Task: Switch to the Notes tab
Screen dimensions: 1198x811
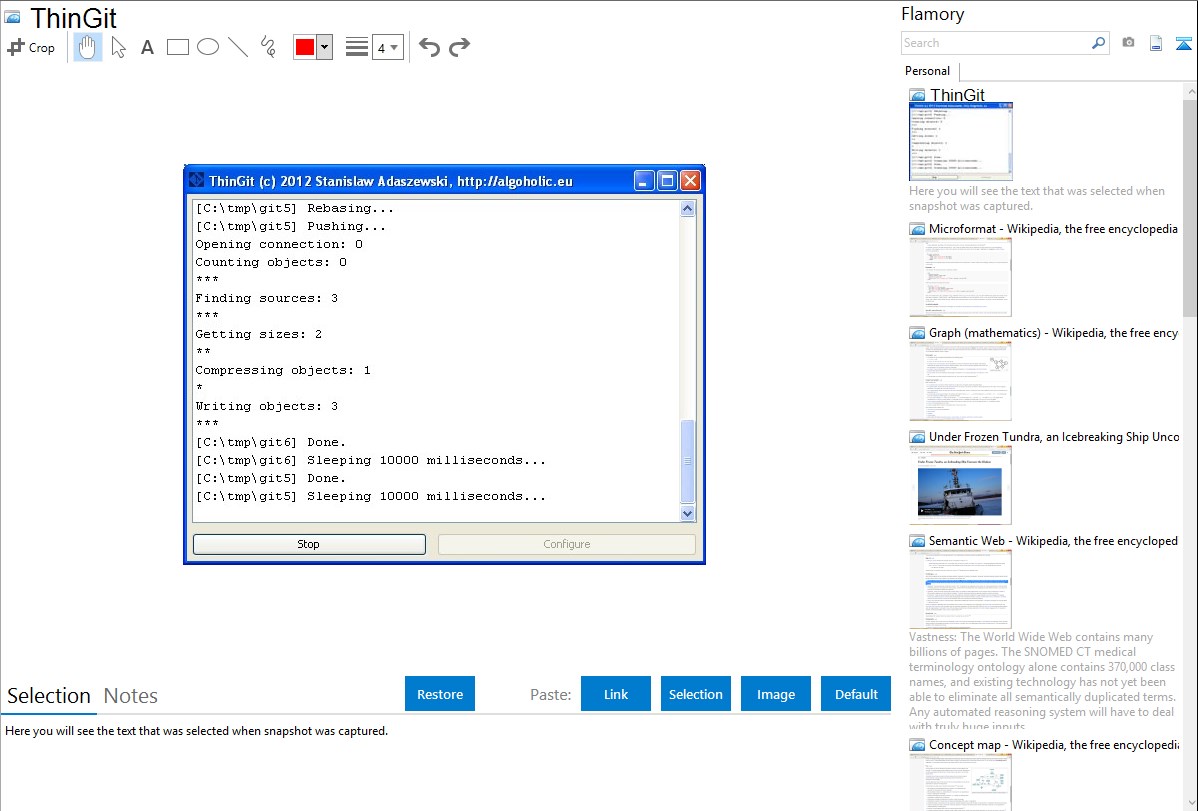Action: click(x=131, y=696)
